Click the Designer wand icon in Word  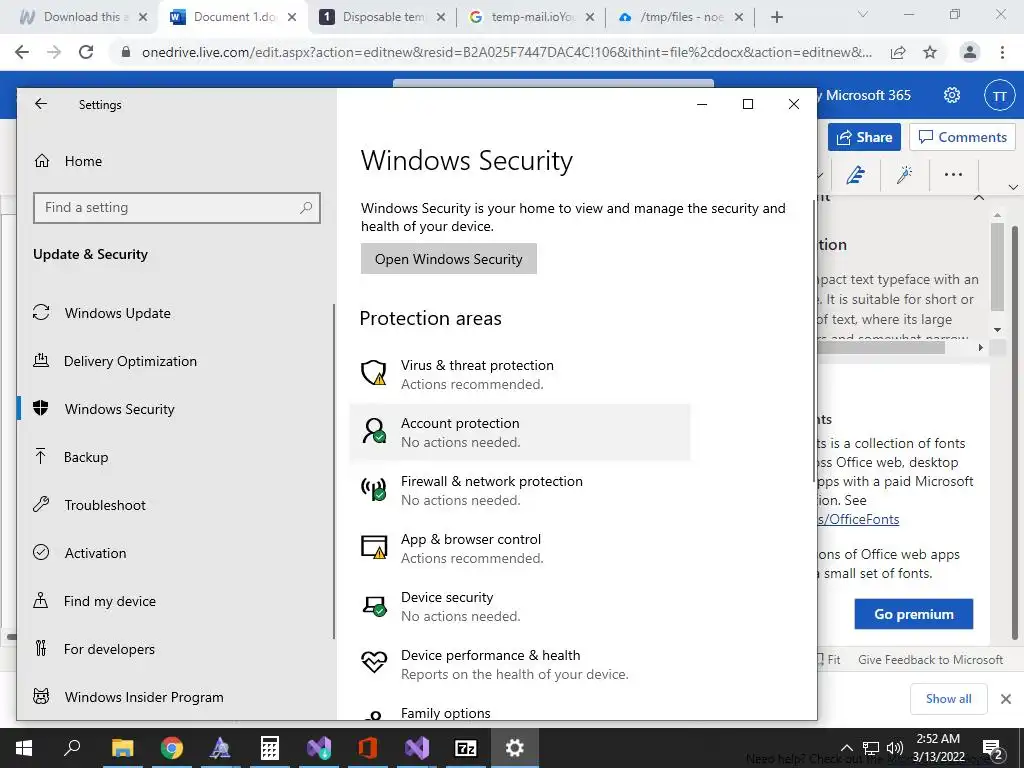point(904,174)
